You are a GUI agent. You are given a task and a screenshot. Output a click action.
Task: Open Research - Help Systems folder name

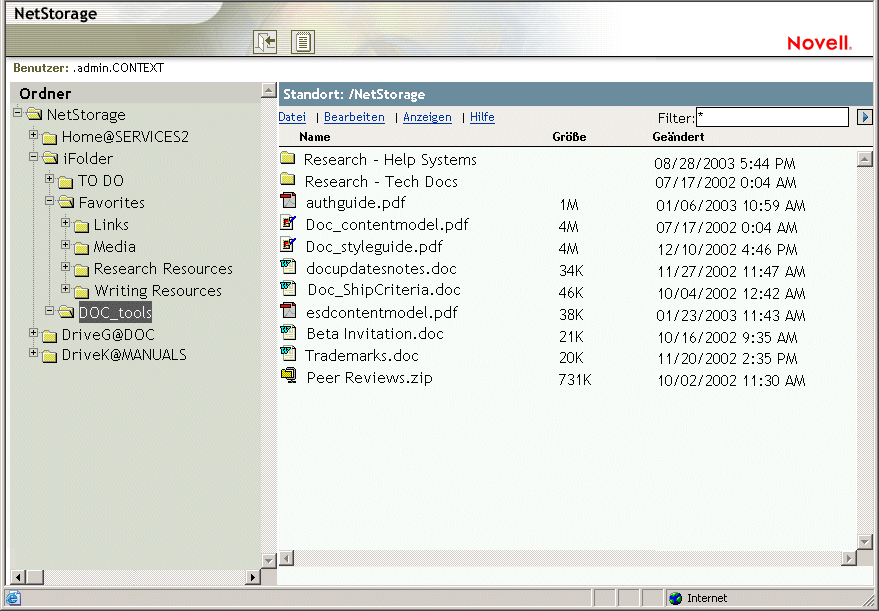(x=390, y=160)
